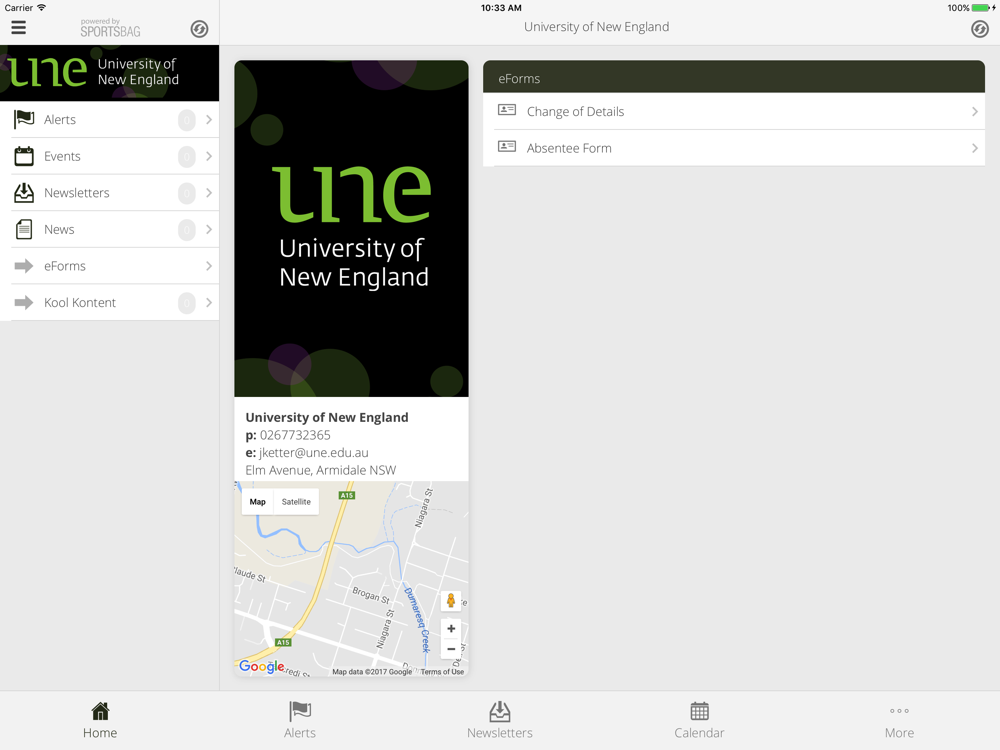Screen dimensions: 1000x750
Task: Click the Alerts flag icon in sidebar
Action: [x=24, y=119]
